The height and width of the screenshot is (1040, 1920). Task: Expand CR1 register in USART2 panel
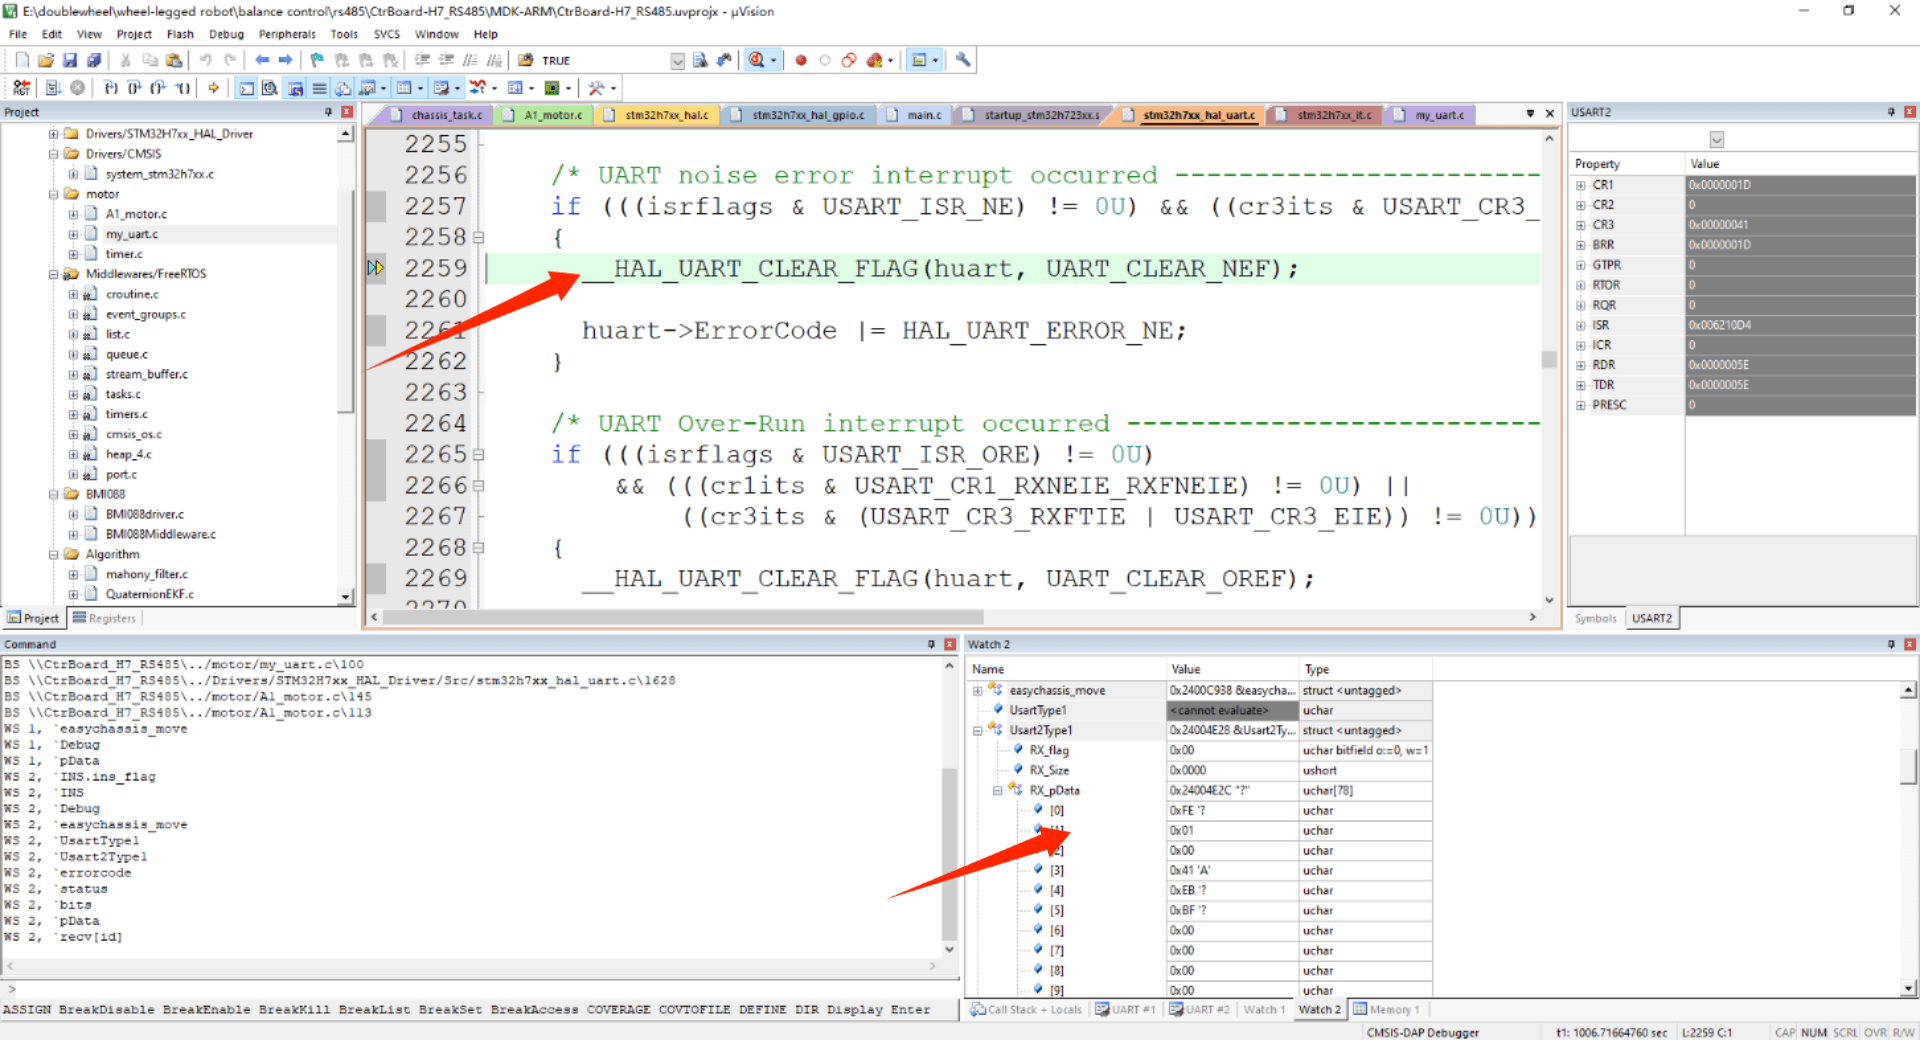(x=1580, y=185)
